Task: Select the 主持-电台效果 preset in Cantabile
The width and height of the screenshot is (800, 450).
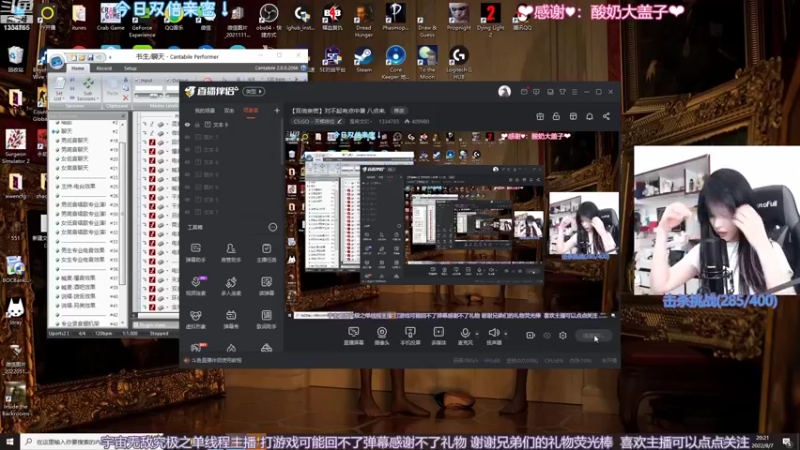Action: 78,186
